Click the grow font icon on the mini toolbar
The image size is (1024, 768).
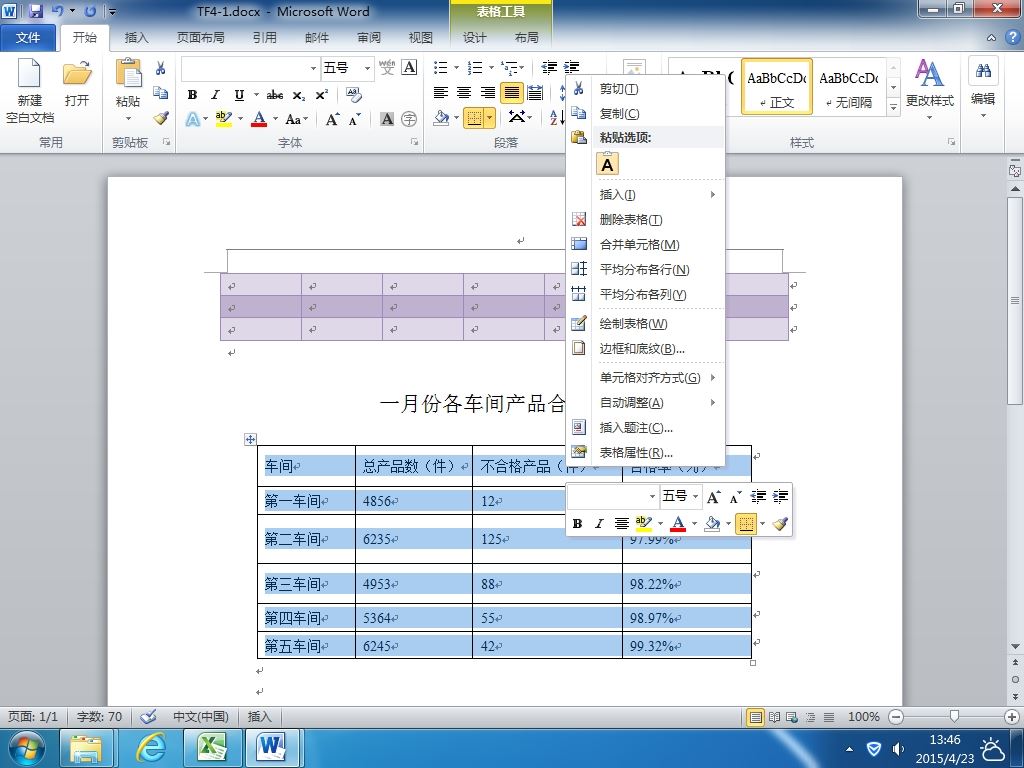(x=713, y=497)
